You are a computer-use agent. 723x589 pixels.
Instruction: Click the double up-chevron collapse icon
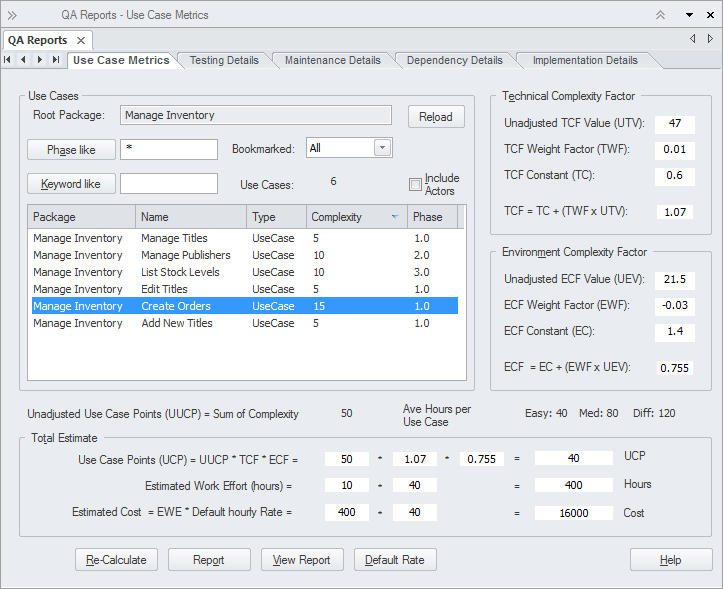click(660, 15)
